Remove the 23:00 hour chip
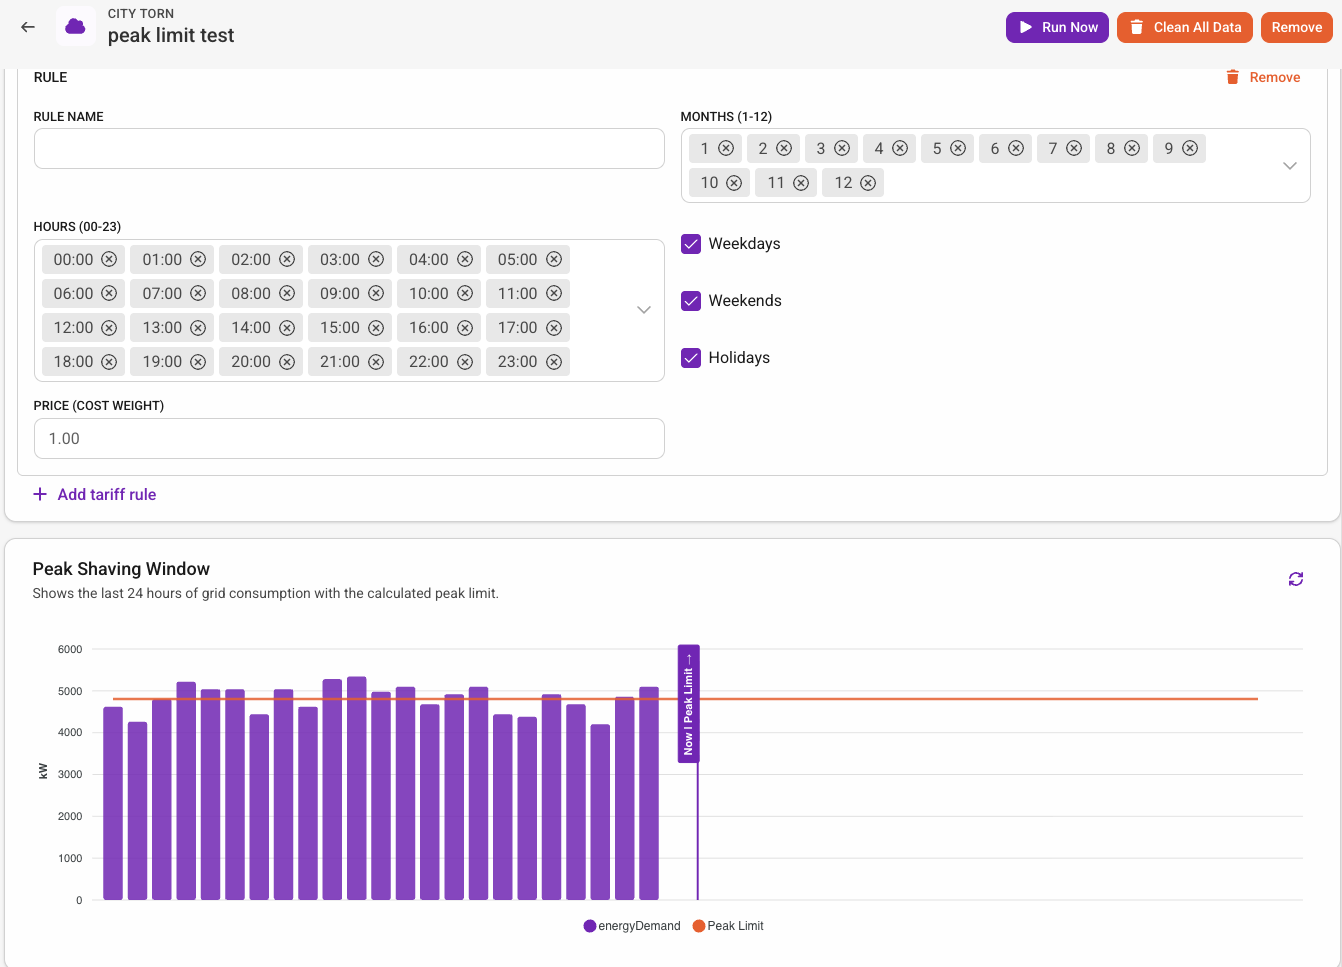 554,361
